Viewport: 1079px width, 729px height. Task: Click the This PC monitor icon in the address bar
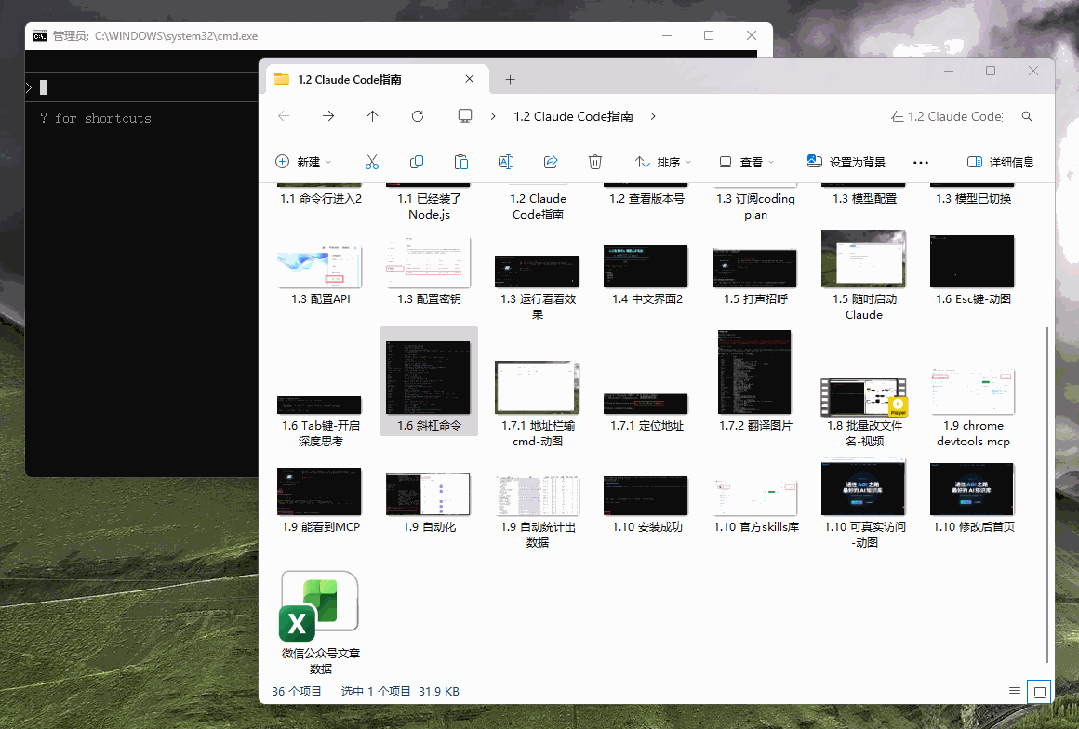pyautogui.click(x=465, y=116)
